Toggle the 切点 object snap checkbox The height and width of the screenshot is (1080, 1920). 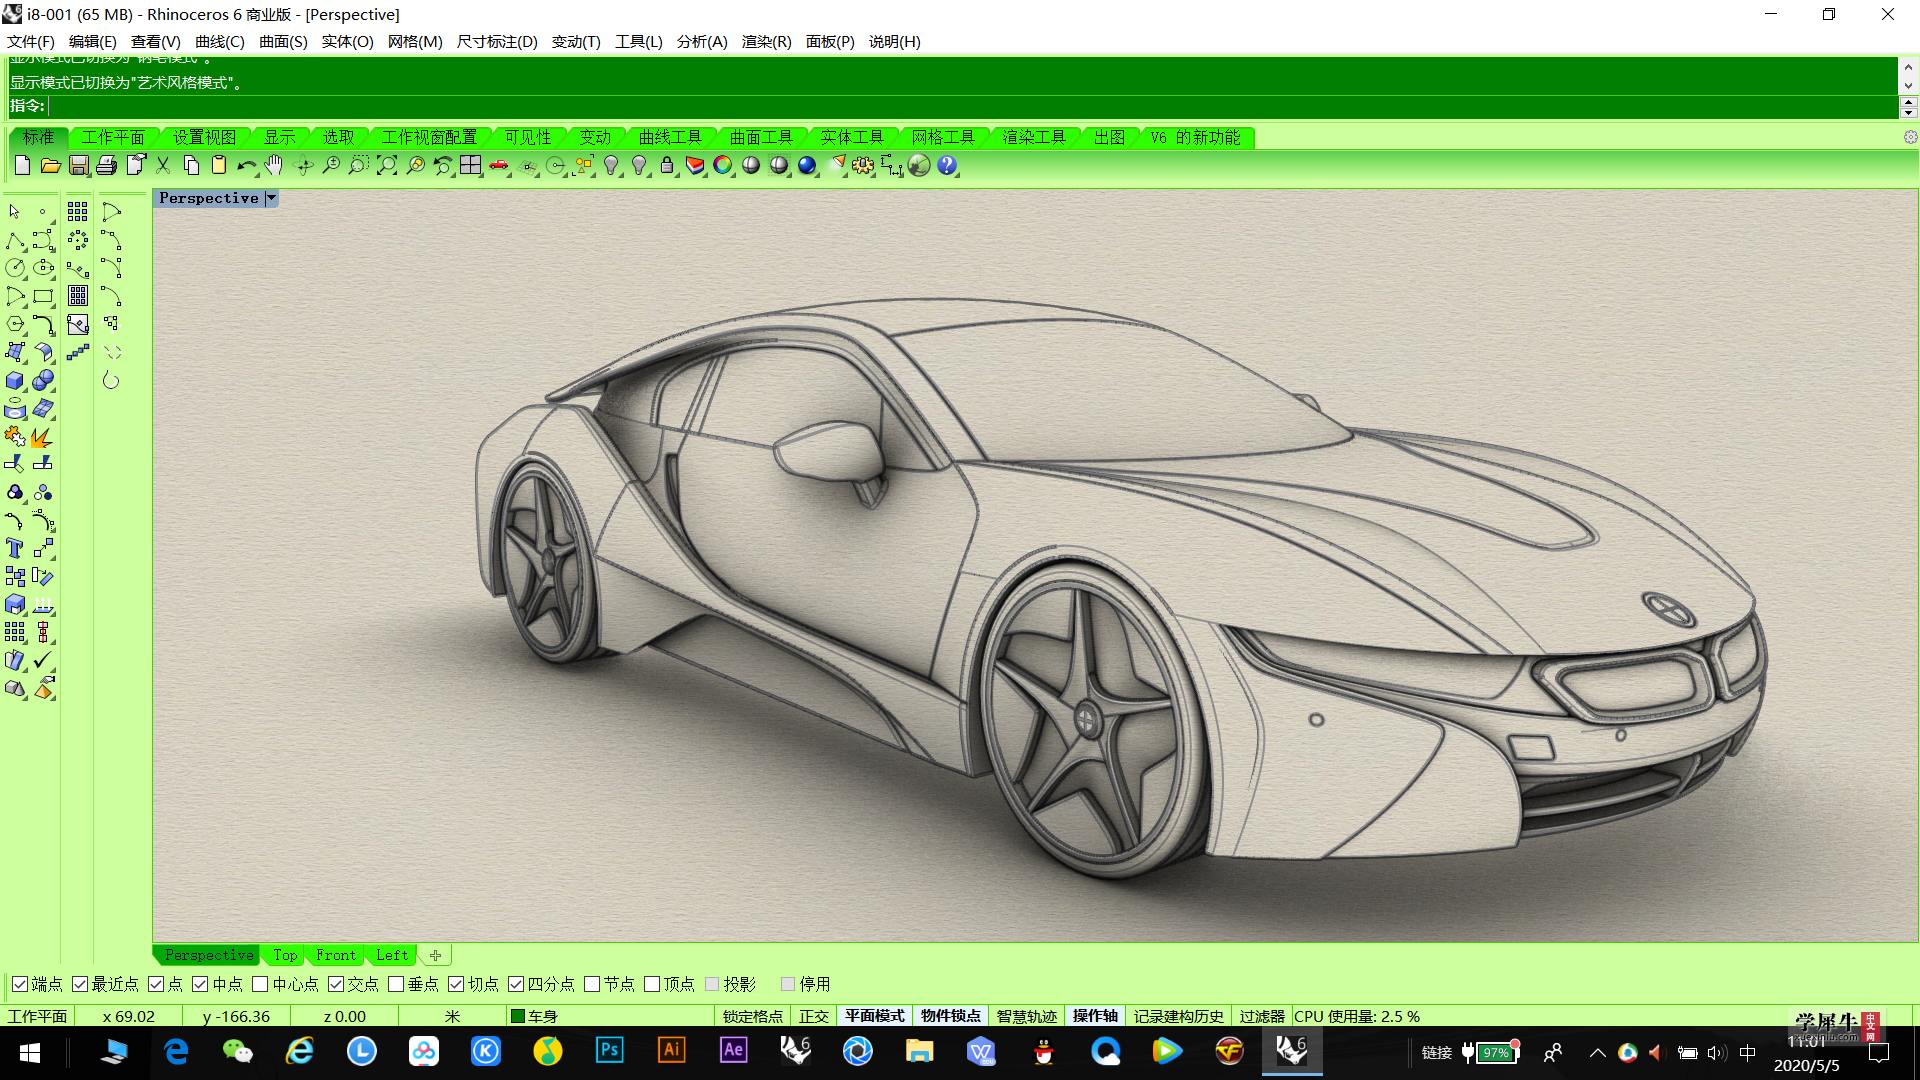456,984
